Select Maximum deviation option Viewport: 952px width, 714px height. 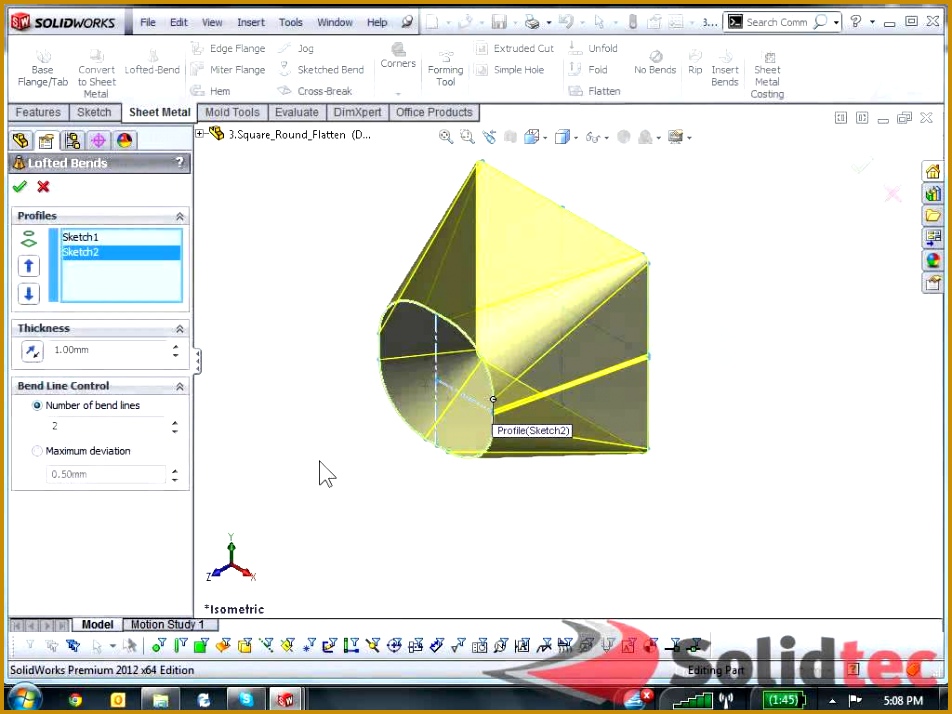point(37,451)
